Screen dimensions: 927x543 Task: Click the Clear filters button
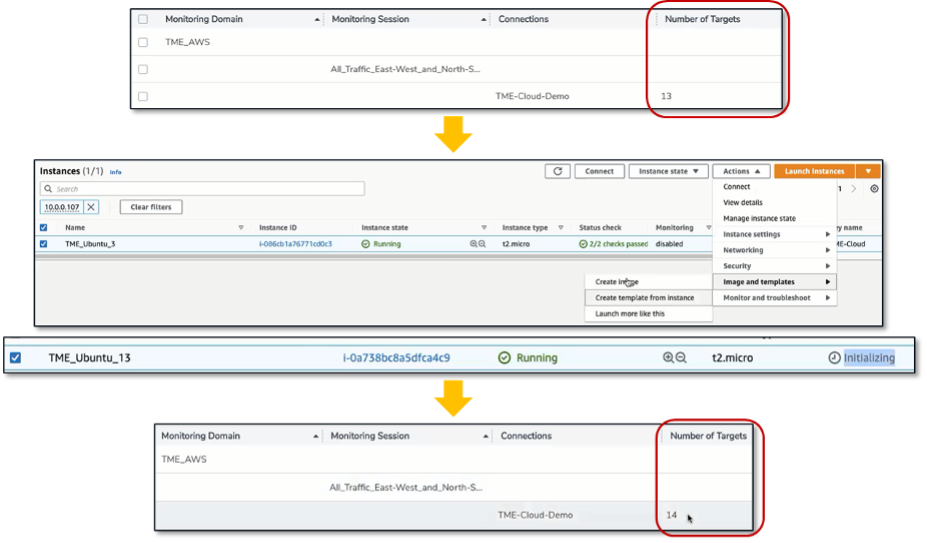coord(151,207)
